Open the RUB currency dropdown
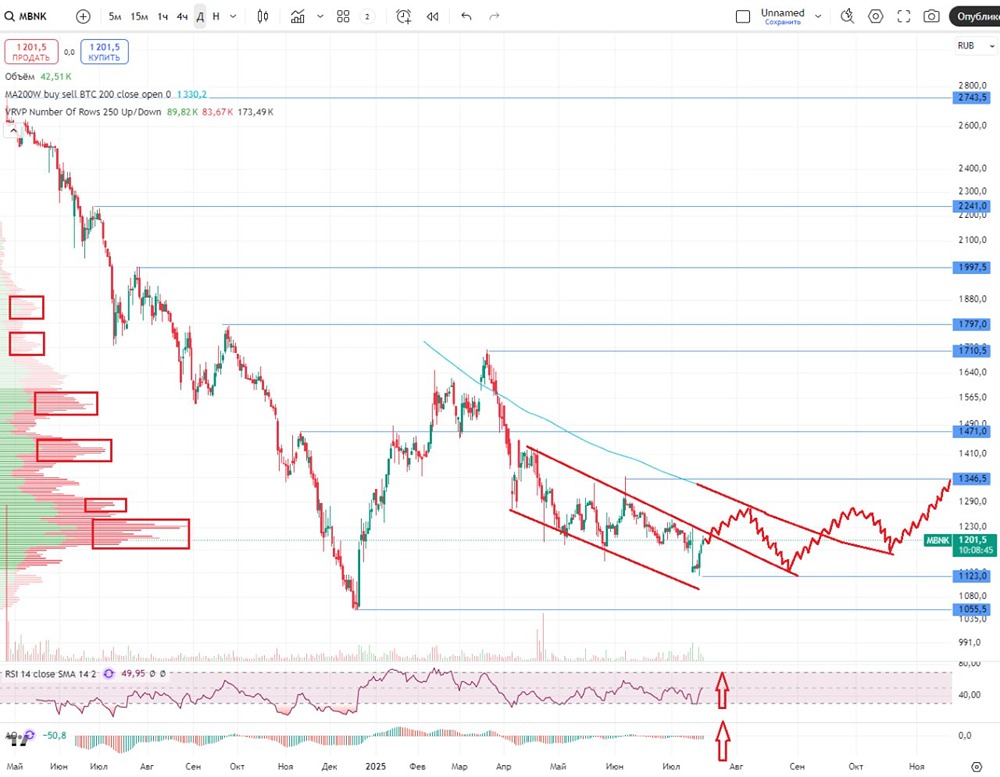 (x=970, y=46)
